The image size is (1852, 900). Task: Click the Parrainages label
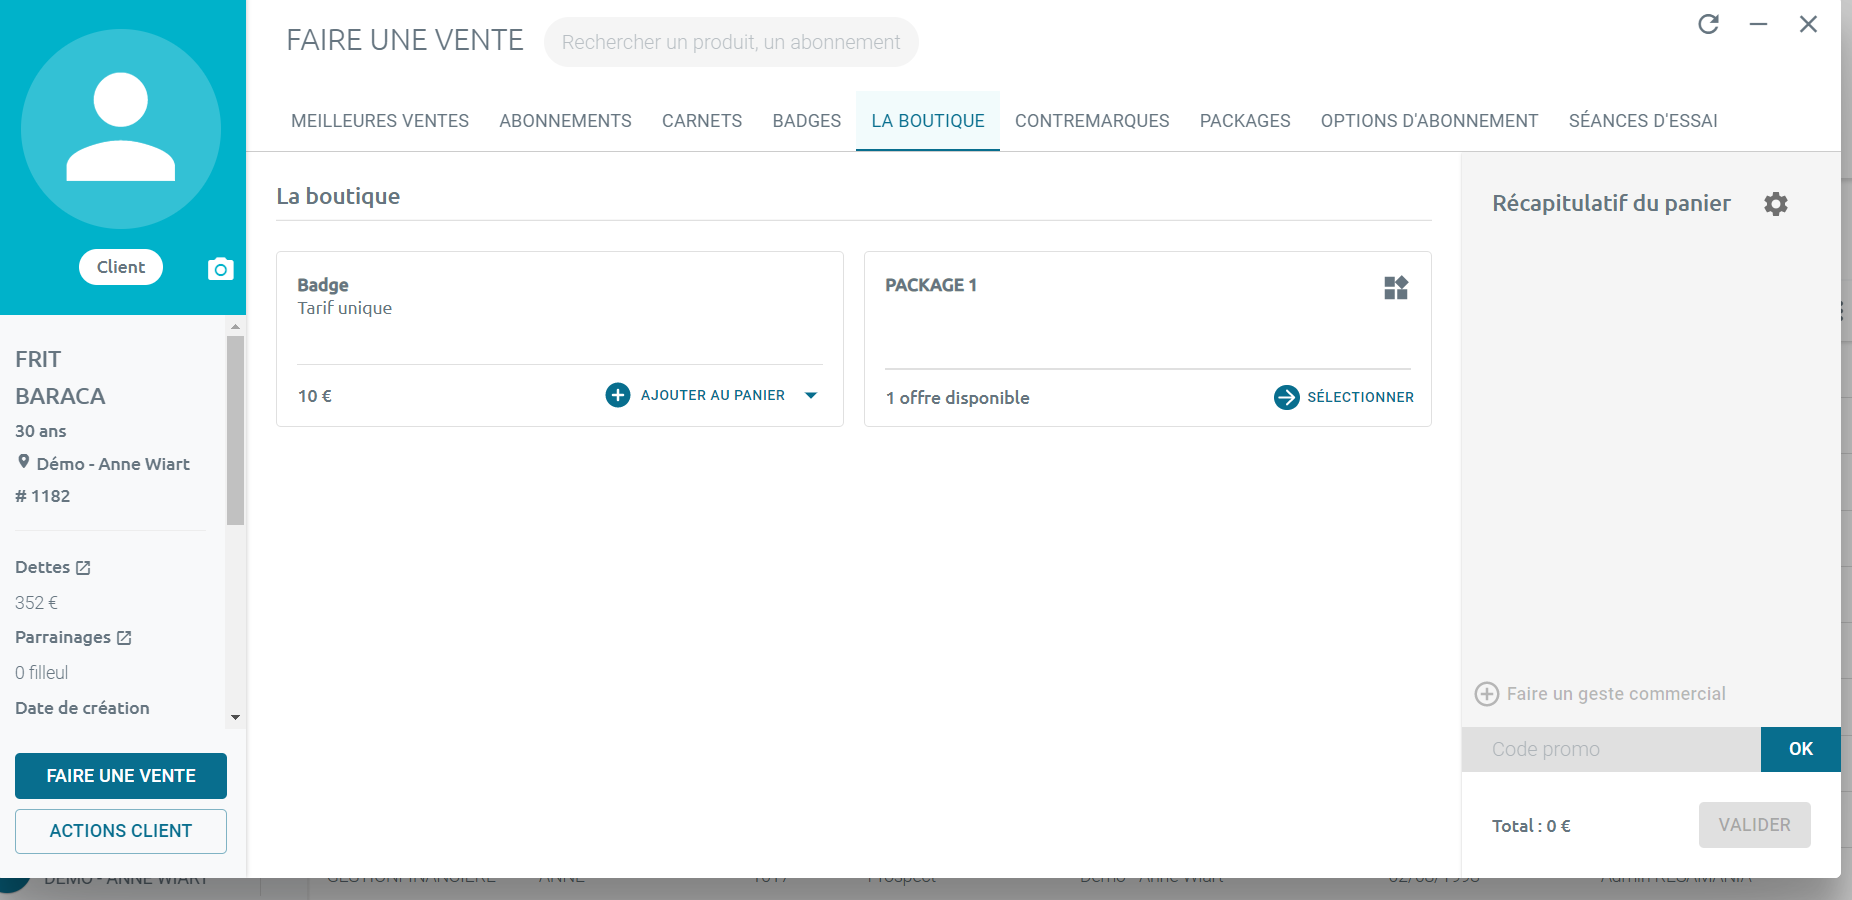[63, 637]
